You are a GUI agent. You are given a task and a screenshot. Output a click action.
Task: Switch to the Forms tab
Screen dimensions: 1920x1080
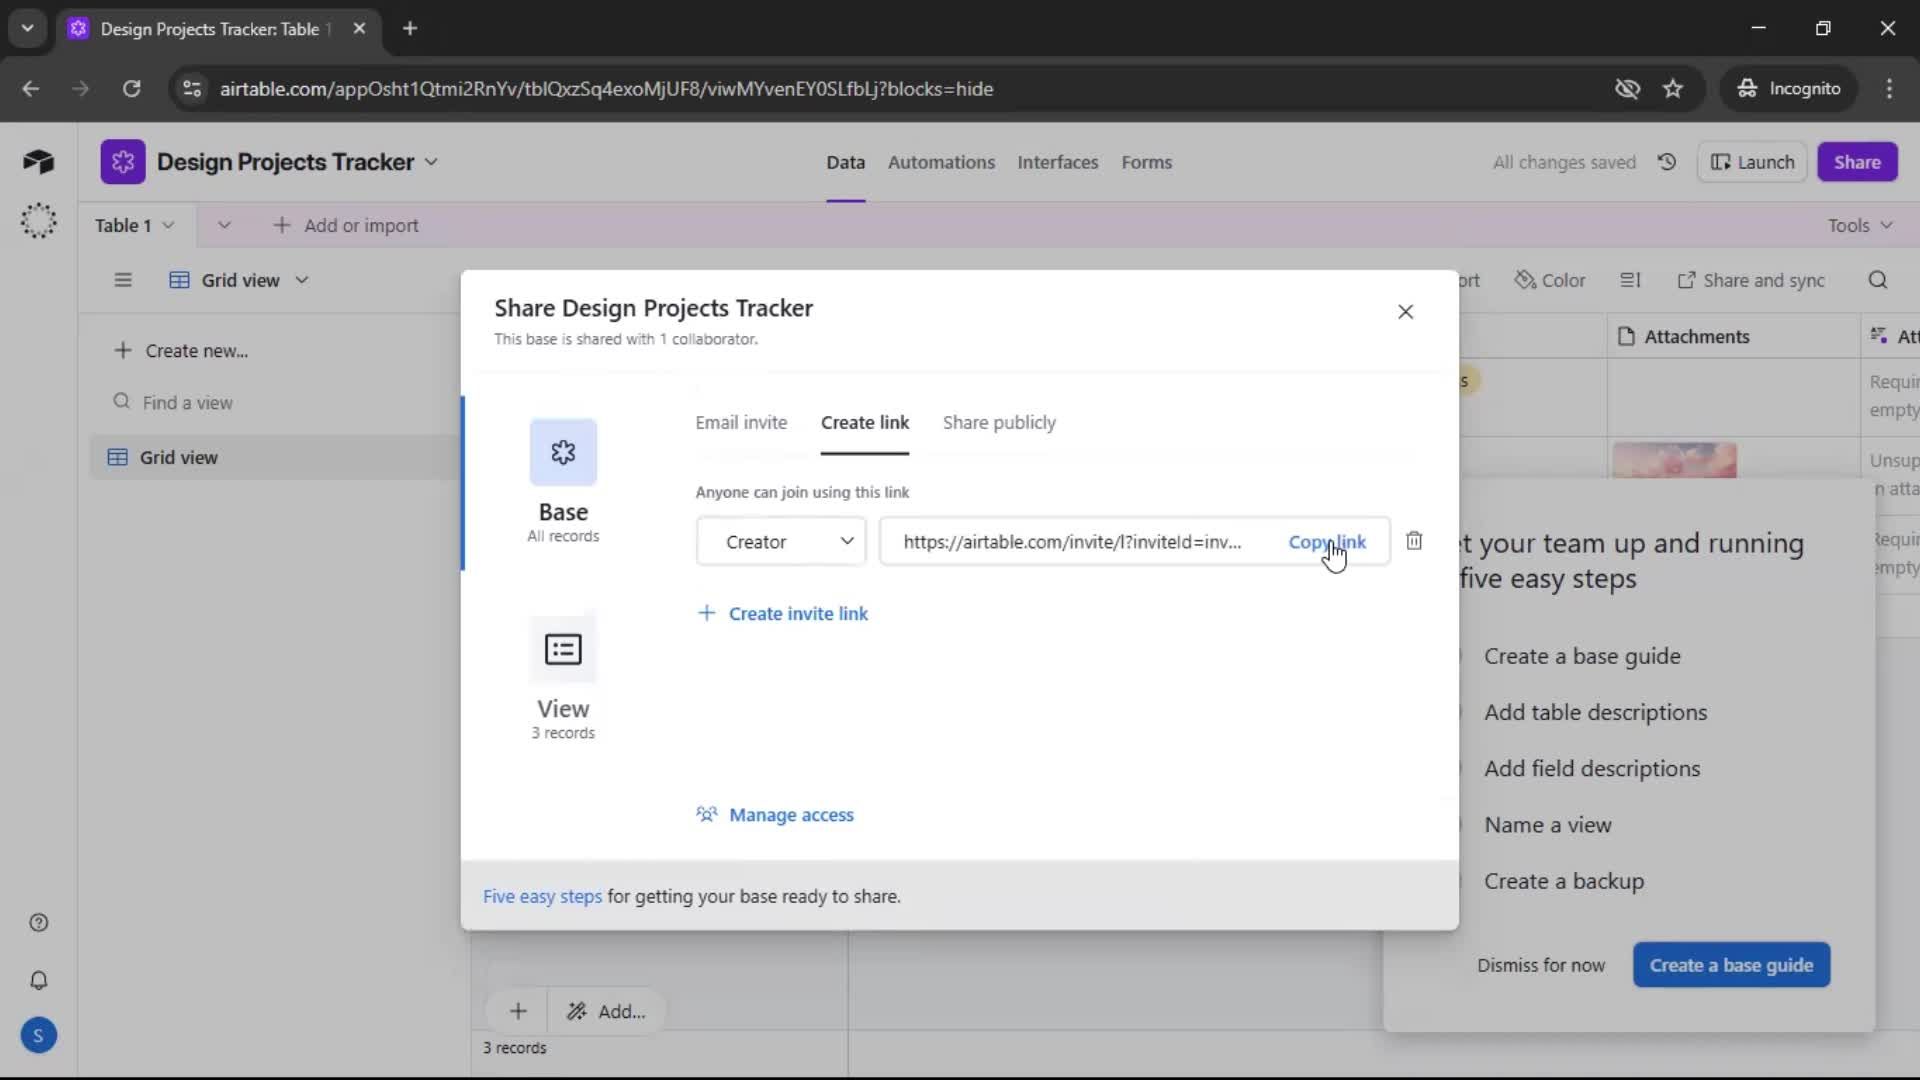(x=1146, y=162)
